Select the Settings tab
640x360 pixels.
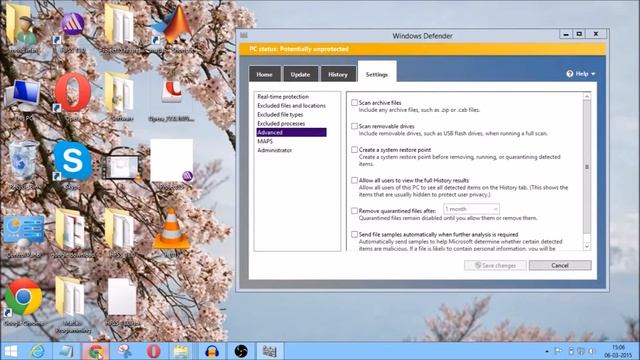pyautogui.click(x=377, y=73)
